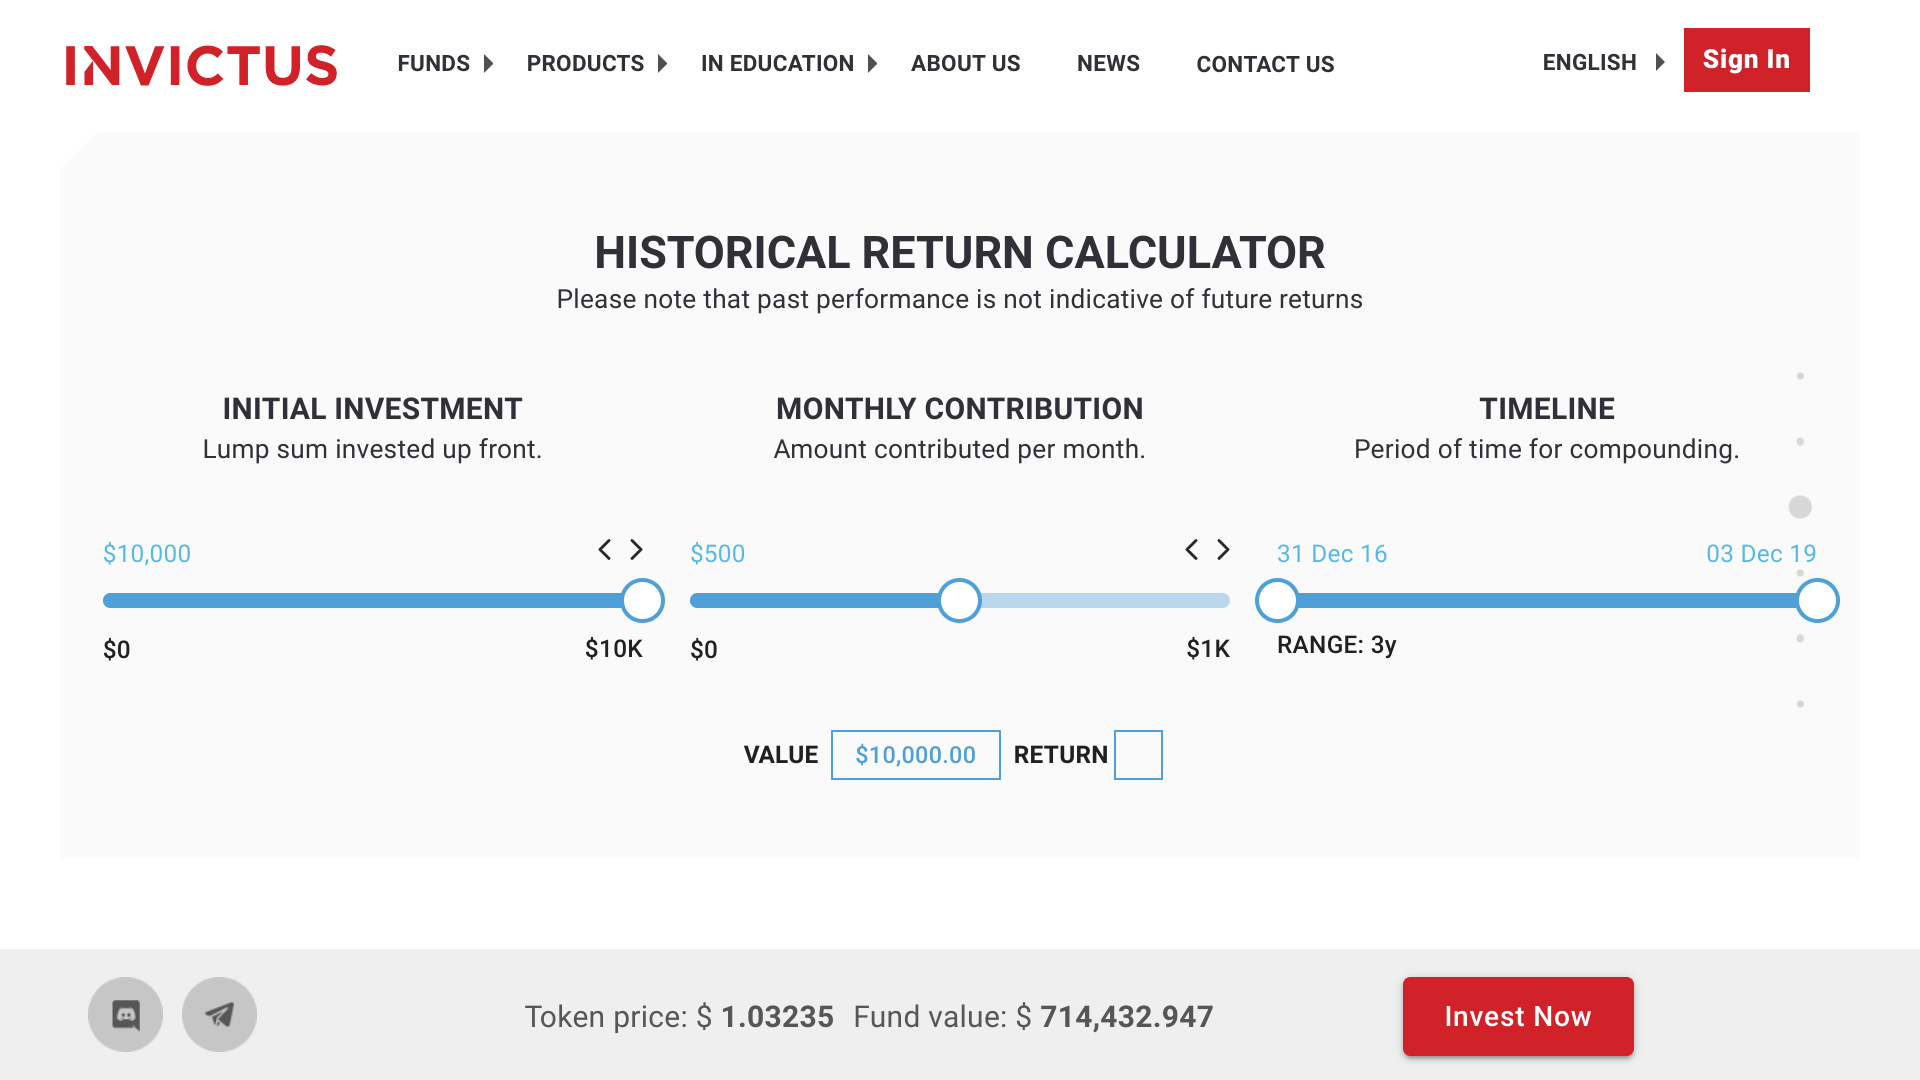Screen dimensions: 1920x1080
Task: Click the 31 Dec 16 start date
Action: pyautogui.click(x=1332, y=553)
